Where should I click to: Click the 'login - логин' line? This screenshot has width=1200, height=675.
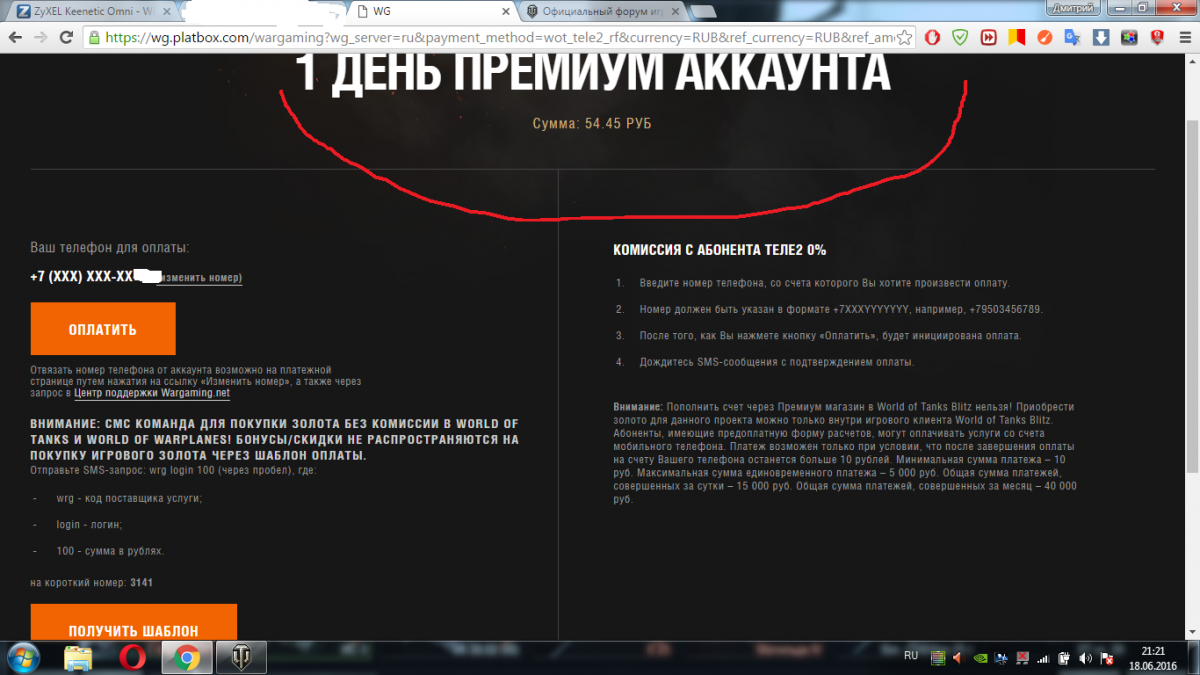90,524
